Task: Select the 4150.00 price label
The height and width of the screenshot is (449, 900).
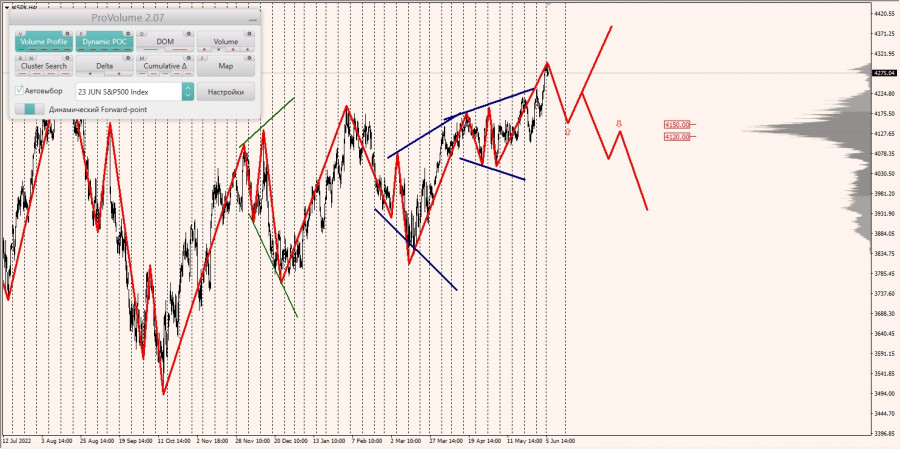Action: [x=677, y=125]
